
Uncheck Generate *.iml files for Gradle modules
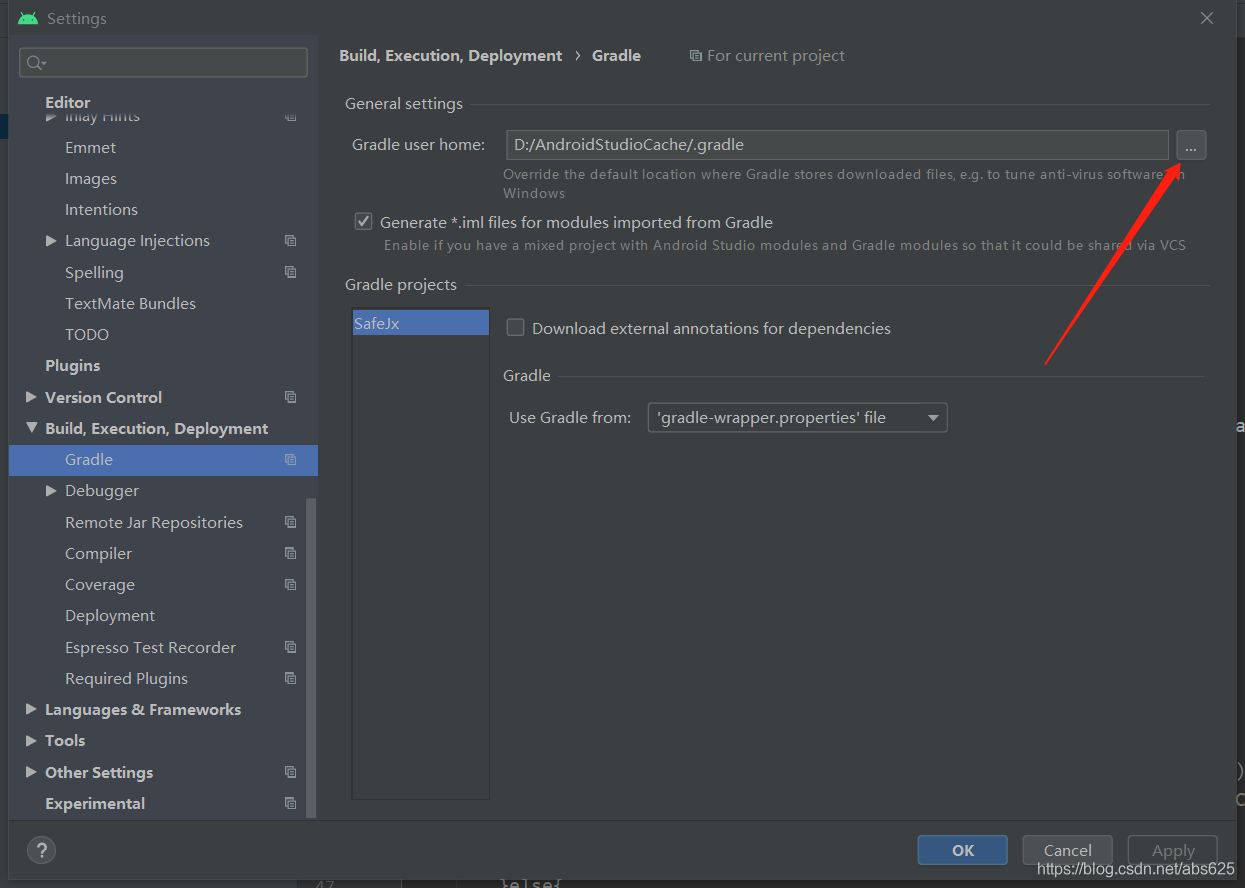point(363,221)
